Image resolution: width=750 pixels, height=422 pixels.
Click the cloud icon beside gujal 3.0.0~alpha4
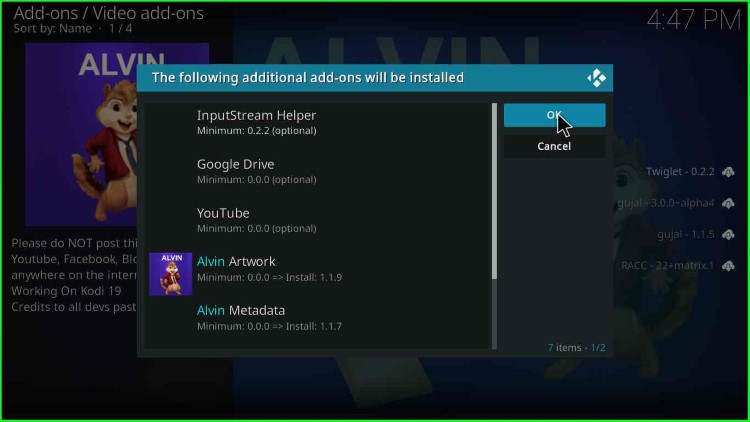728,203
